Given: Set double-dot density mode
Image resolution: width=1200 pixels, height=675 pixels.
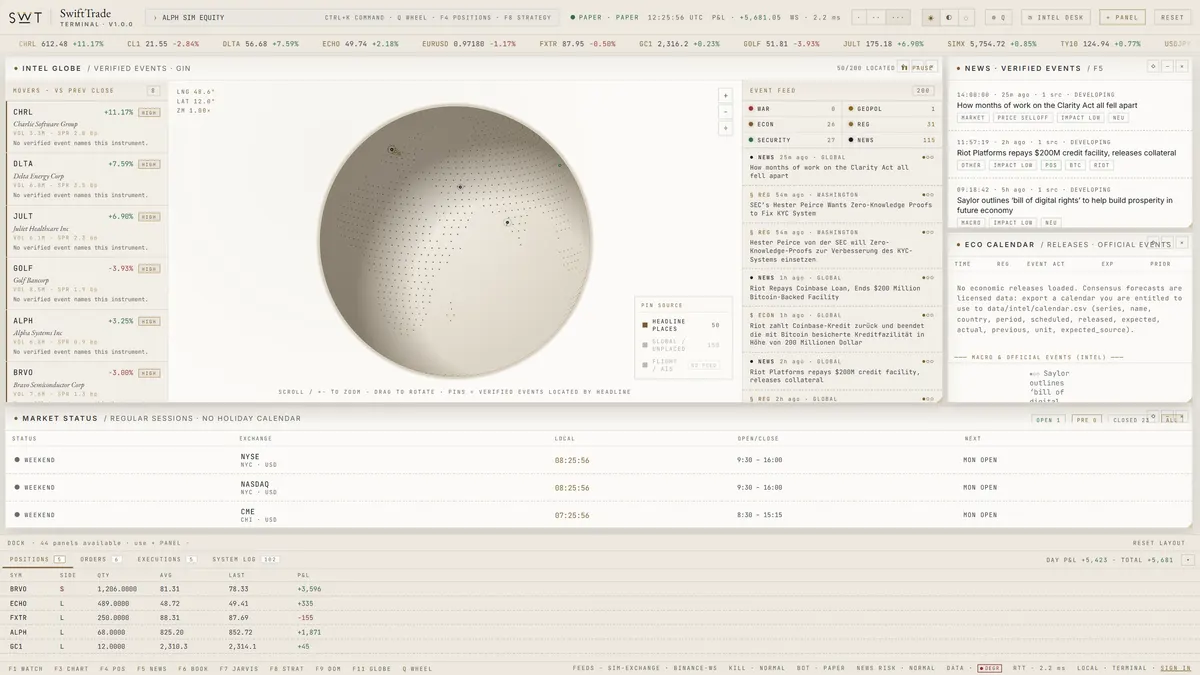Looking at the screenshot, I should click(877, 17).
